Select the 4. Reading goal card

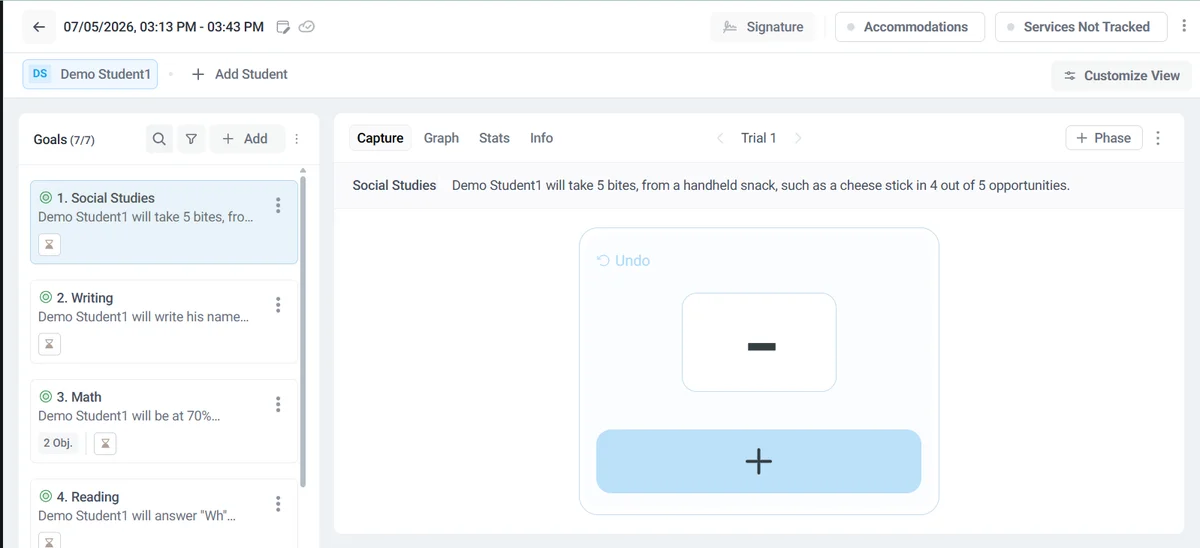pyautogui.click(x=164, y=514)
